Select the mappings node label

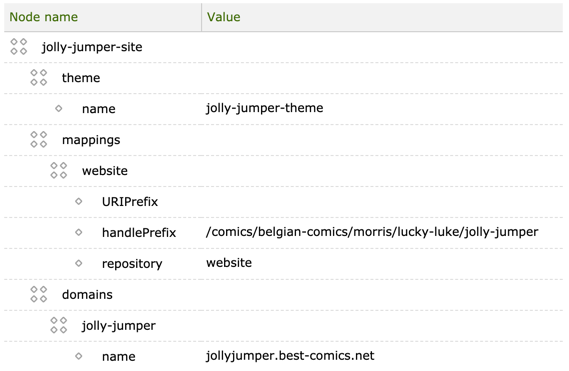[x=91, y=140]
